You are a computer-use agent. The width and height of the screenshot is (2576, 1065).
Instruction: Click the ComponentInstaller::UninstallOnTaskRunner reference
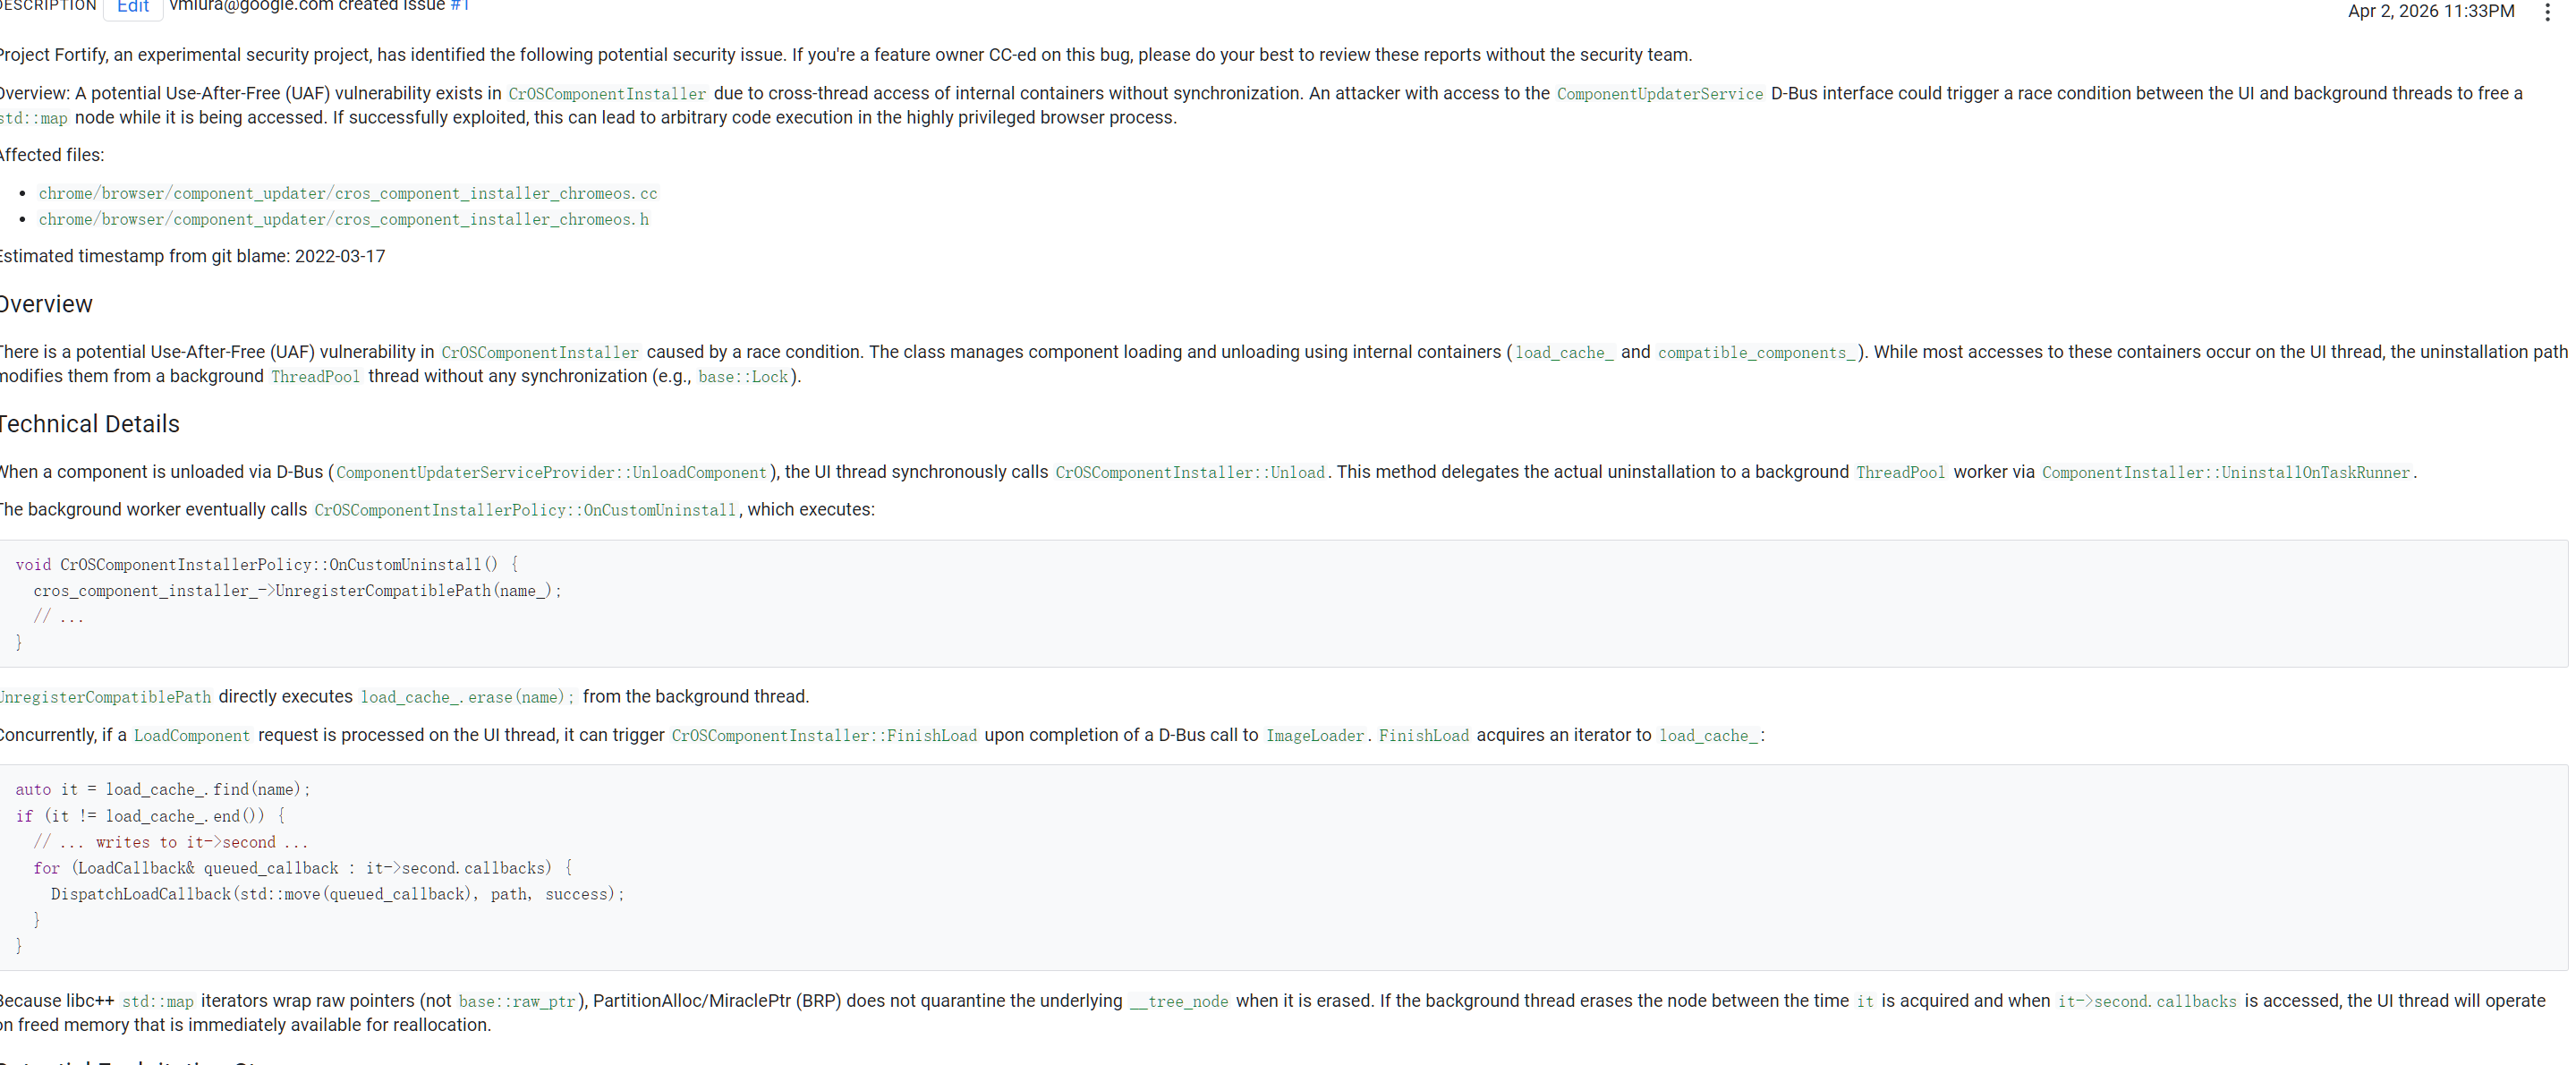tap(2226, 473)
